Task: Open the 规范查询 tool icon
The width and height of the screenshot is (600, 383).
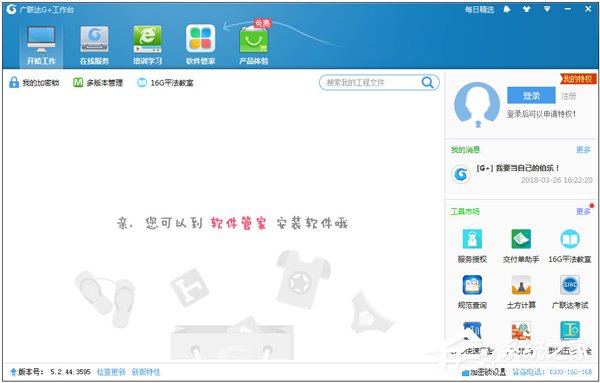Action: tap(472, 285)
